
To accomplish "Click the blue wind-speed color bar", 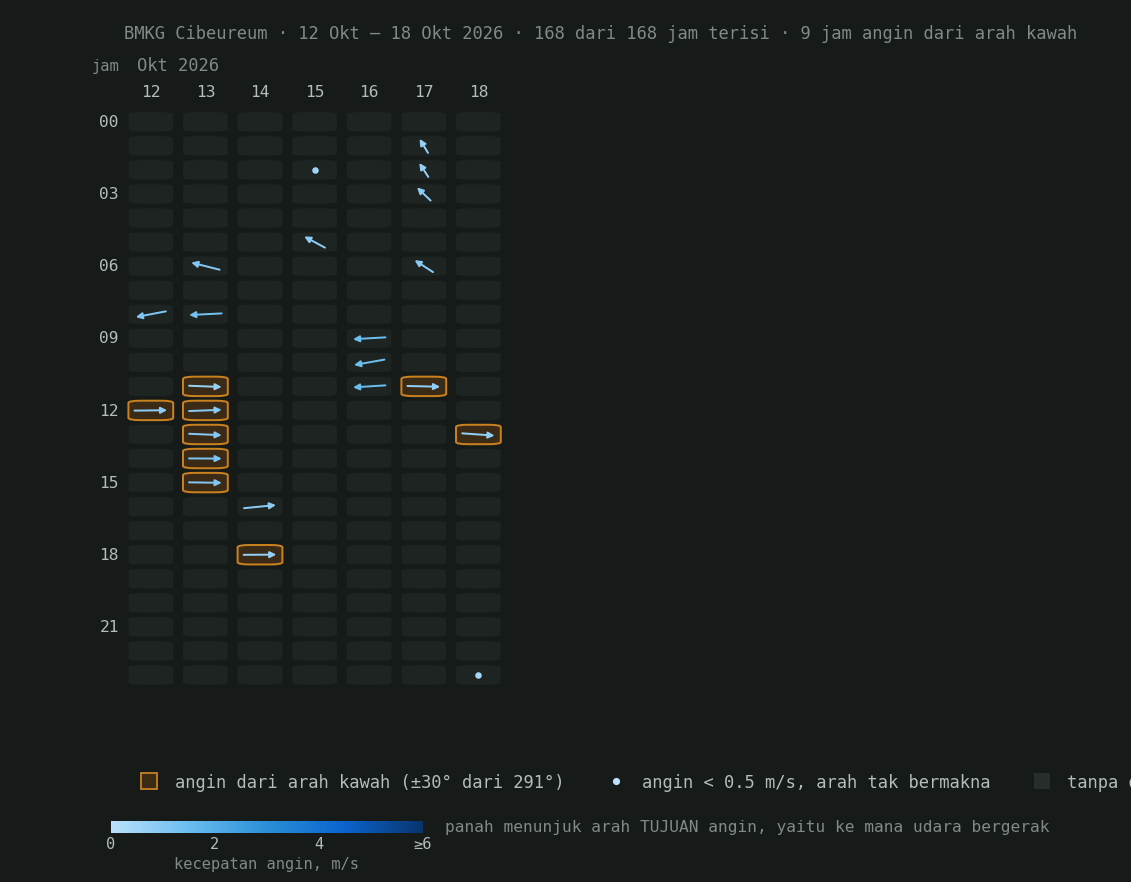I will point(267,827).
